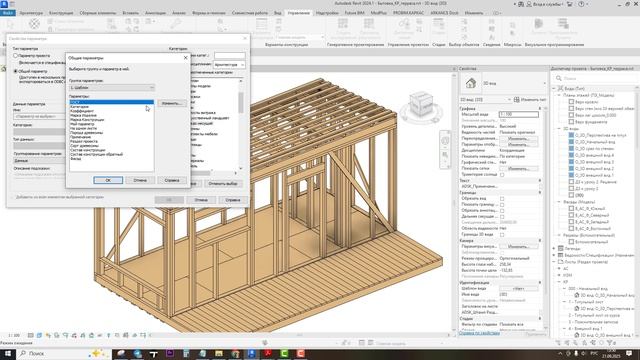
Task: Open the Вставить ribbon tab
Action: [131, 13]
